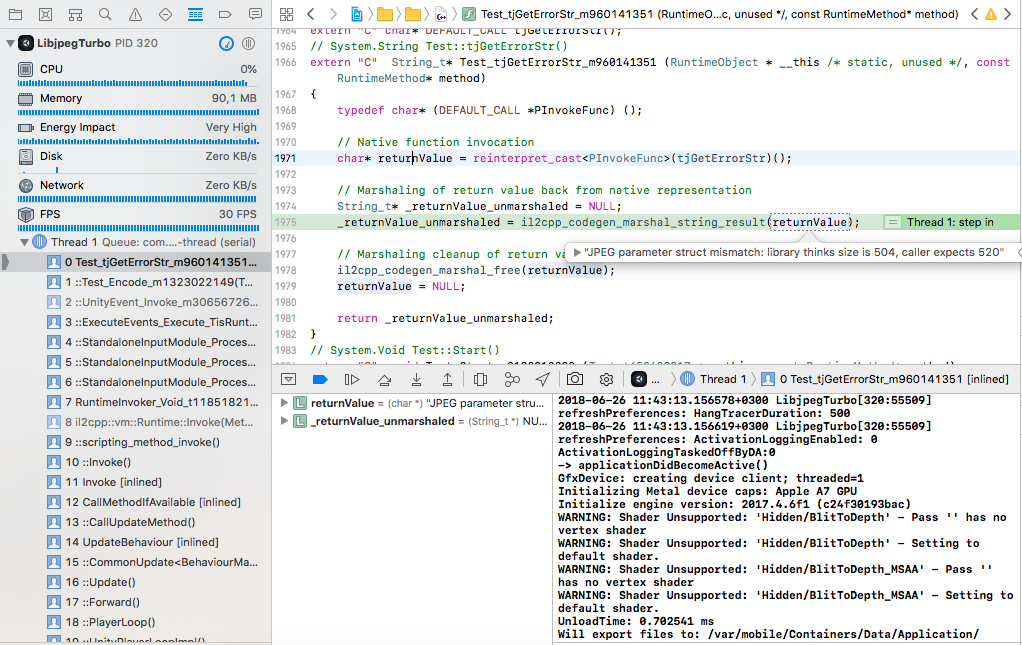Switch to the Find navigator magnifying glass

pyautogui.click(x=104, y=13)
